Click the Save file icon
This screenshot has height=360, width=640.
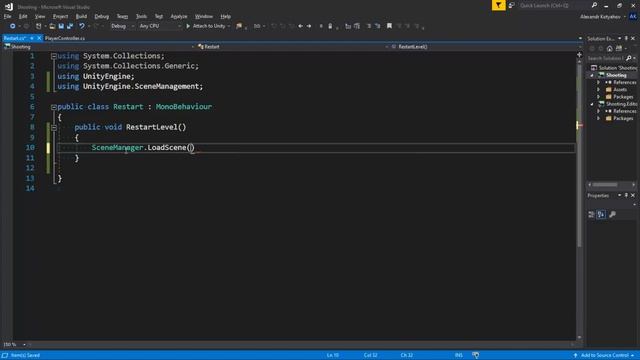(x=61, y=26)
